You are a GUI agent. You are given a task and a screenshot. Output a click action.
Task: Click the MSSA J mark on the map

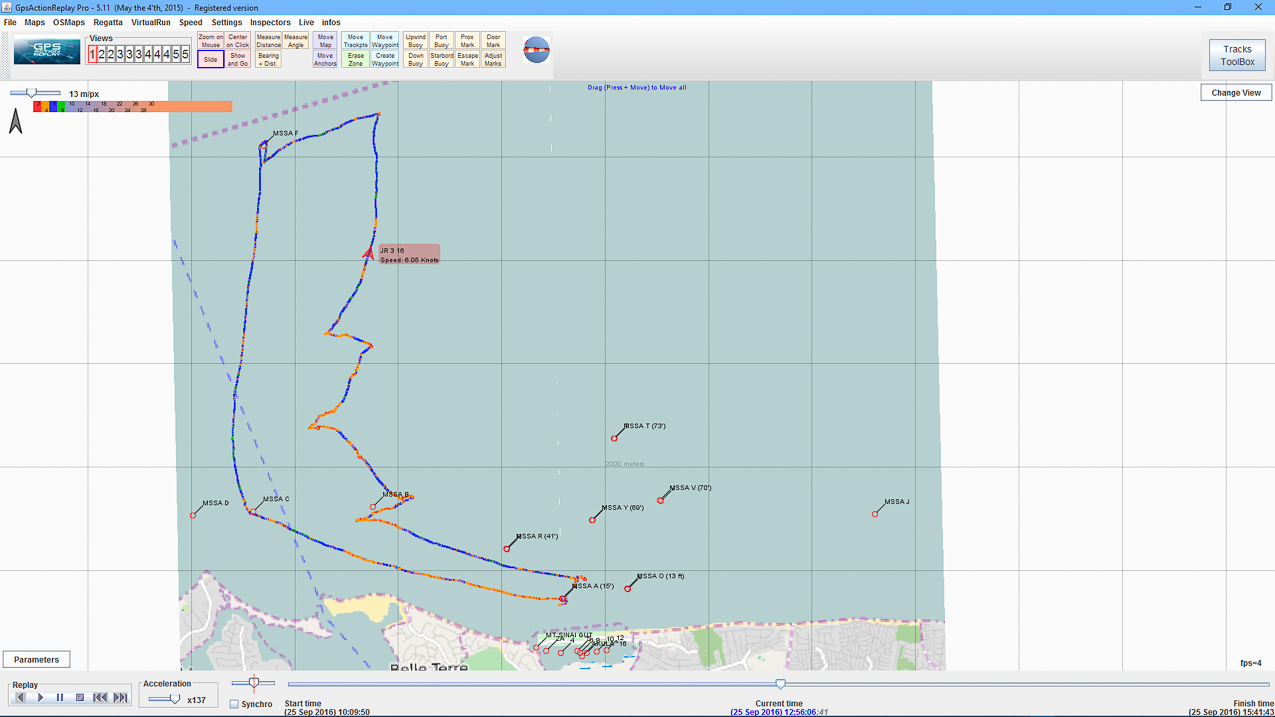click(x=875, y=514)
